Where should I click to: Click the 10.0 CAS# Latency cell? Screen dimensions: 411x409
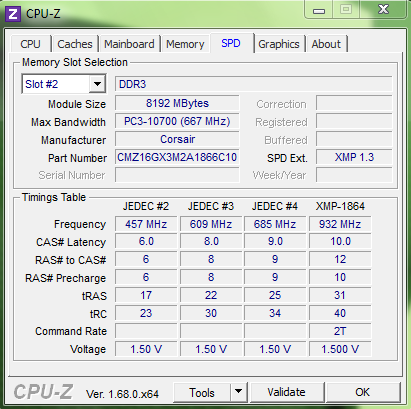[340, 241]
